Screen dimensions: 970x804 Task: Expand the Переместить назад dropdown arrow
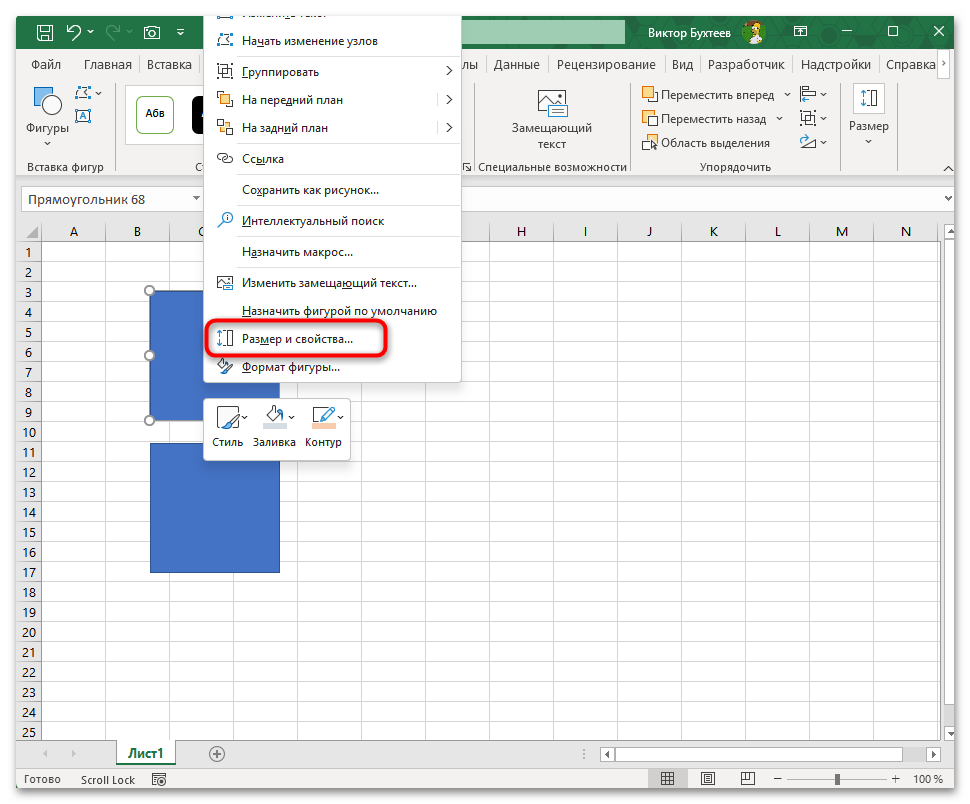(x=779, y=119)
